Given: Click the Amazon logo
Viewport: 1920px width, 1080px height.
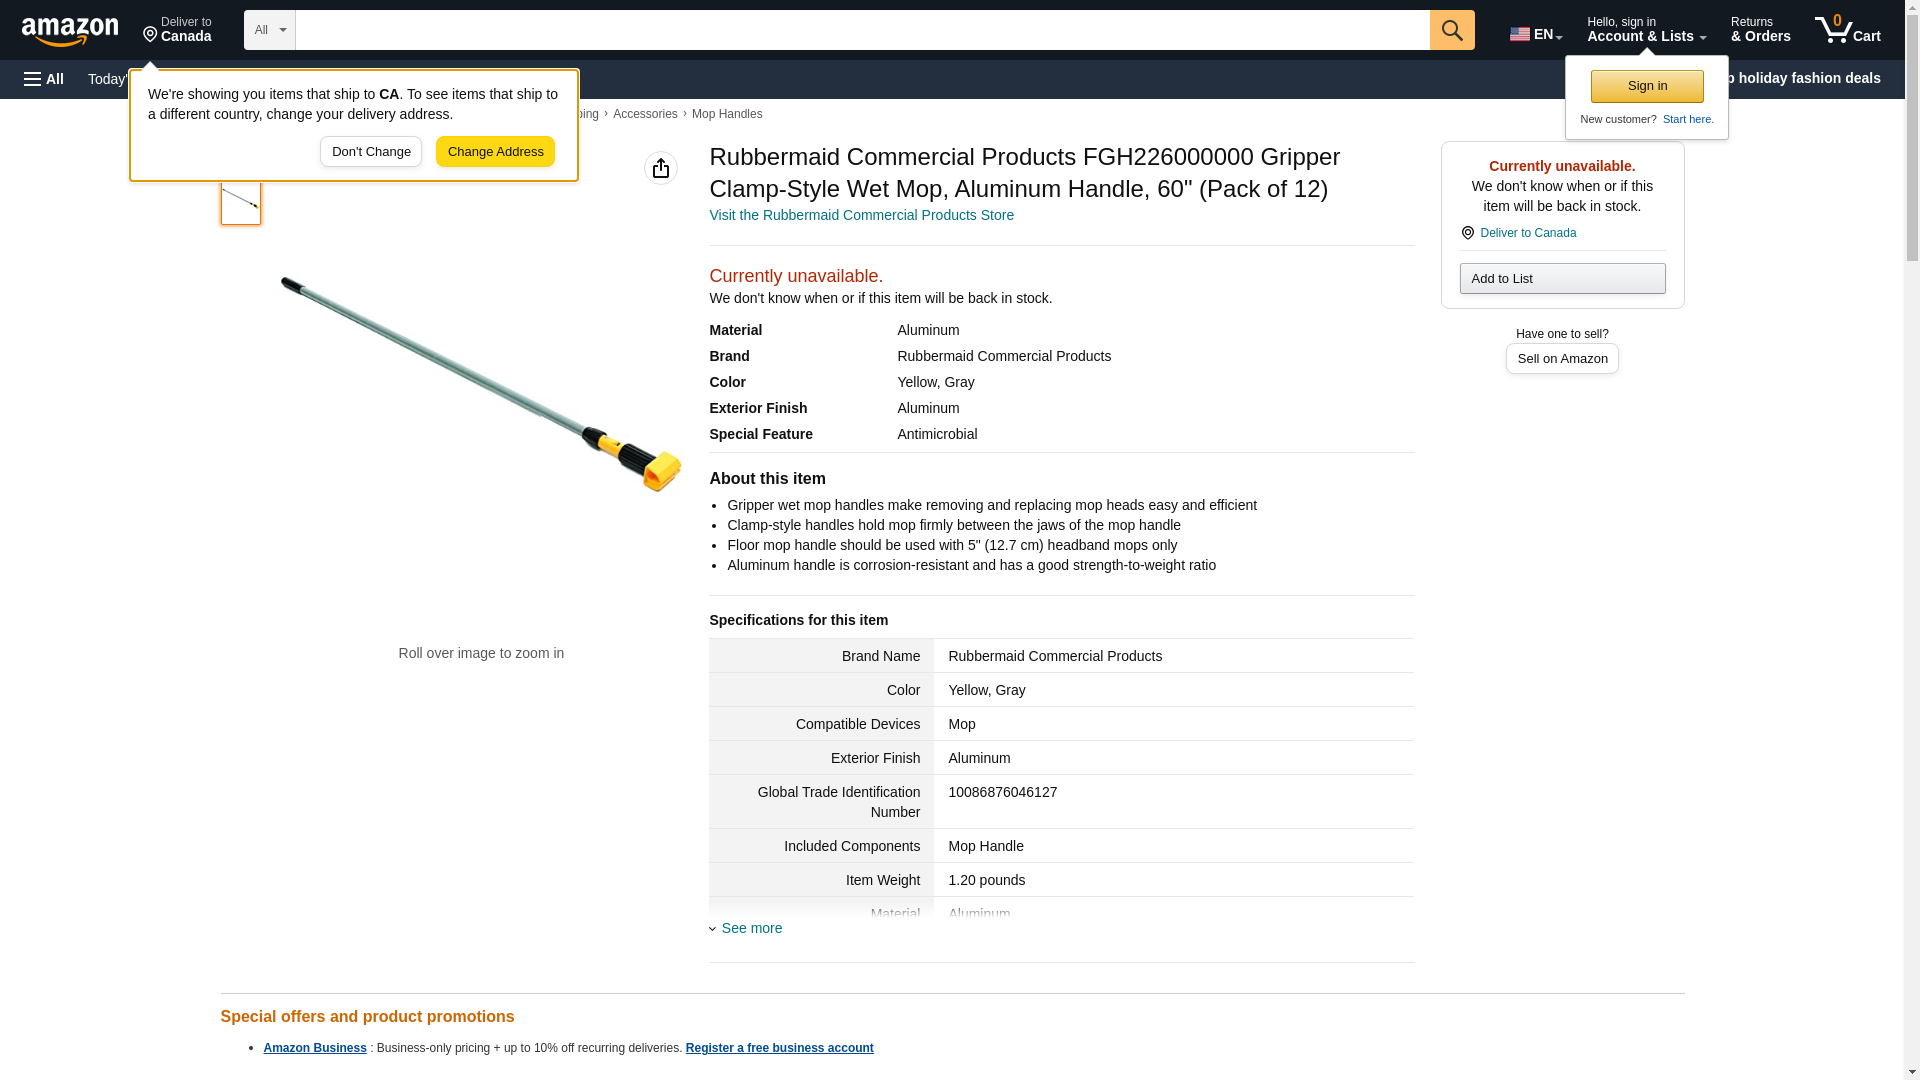Looking at the screenshot, I should coord(70,31).
